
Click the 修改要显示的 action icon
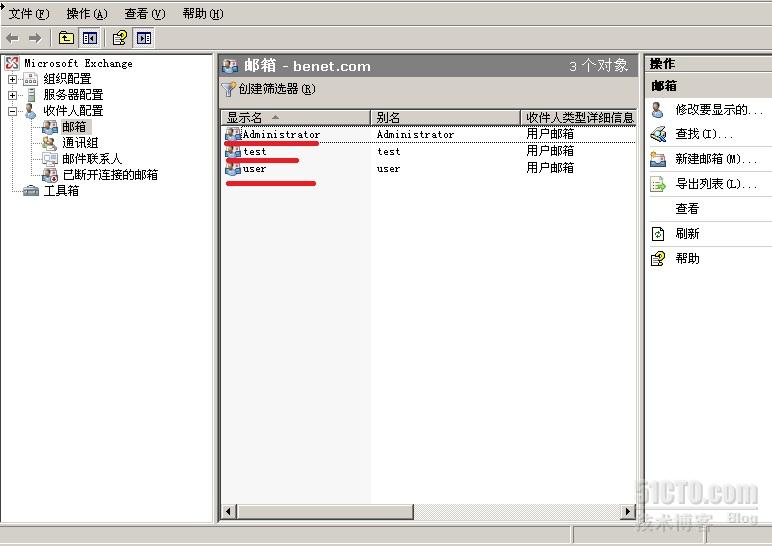[657, 110]
